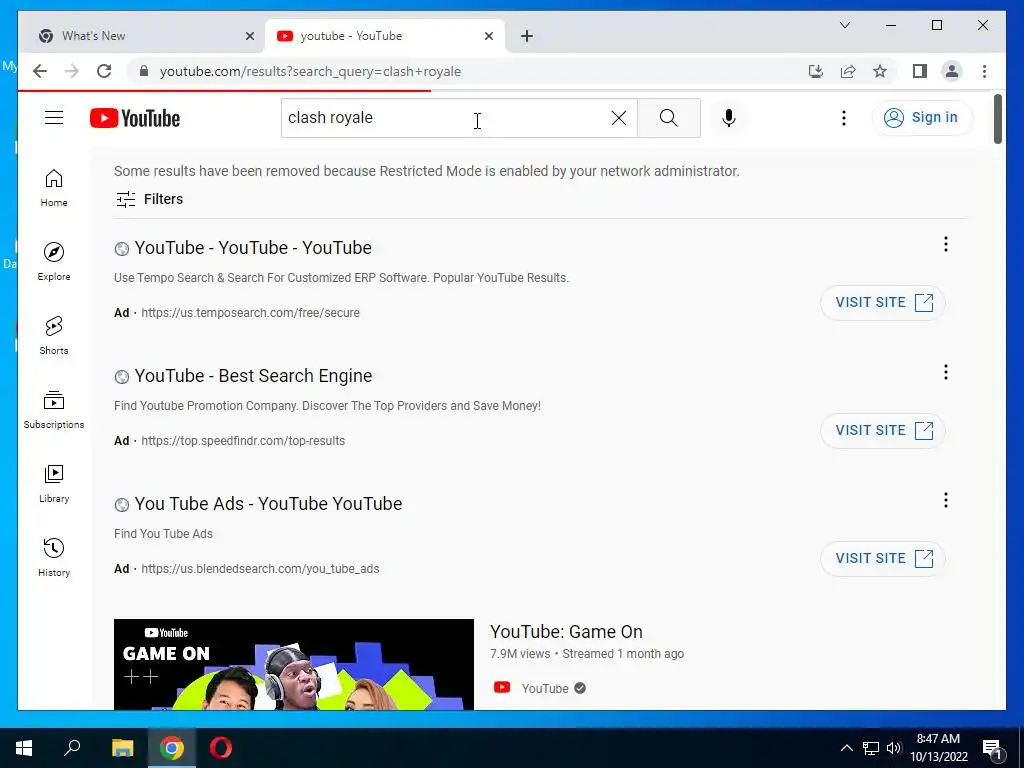Open options for Best Search Engine ad

coord(946,372)
